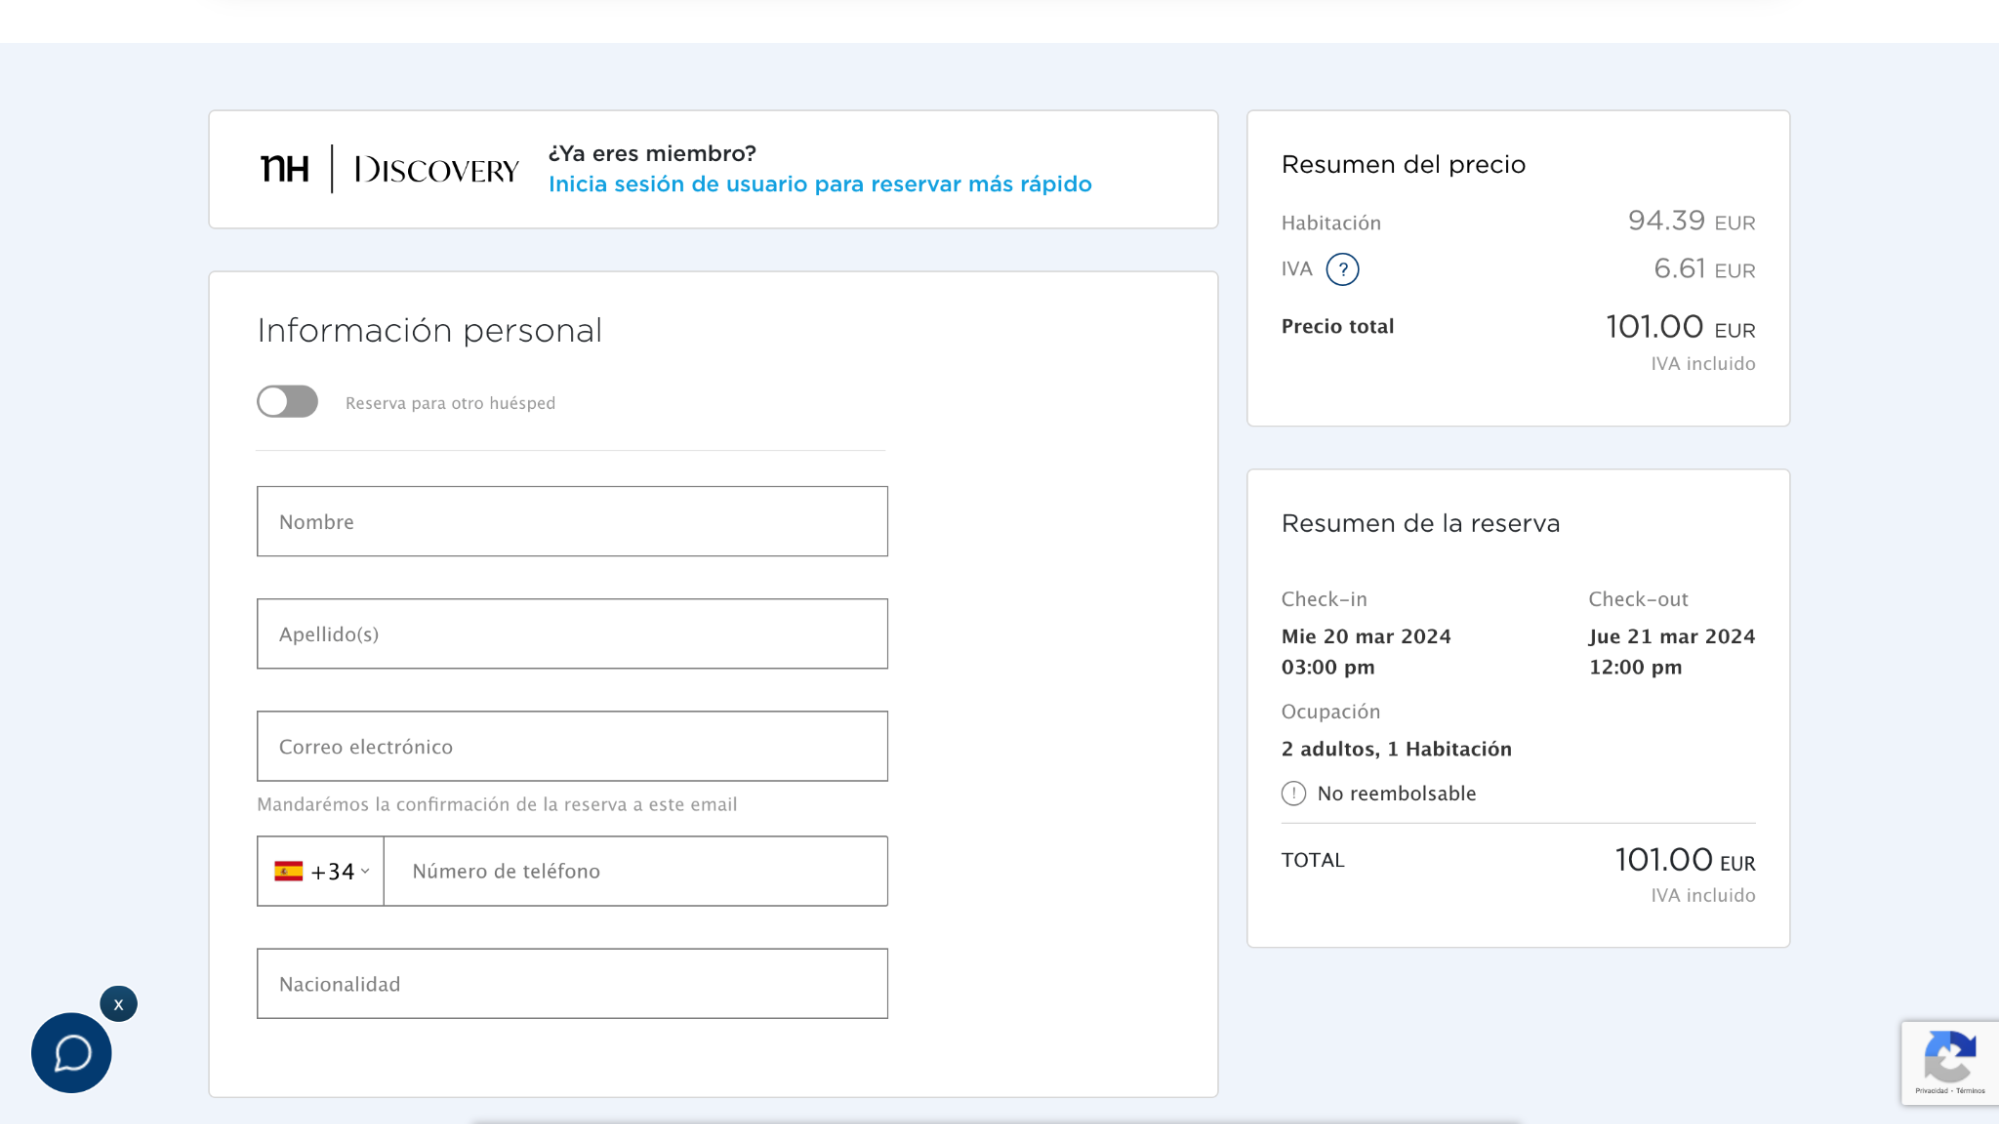Click the 03:00 pm check-in time
1999x1125 pixels.
click(1328, 667)
